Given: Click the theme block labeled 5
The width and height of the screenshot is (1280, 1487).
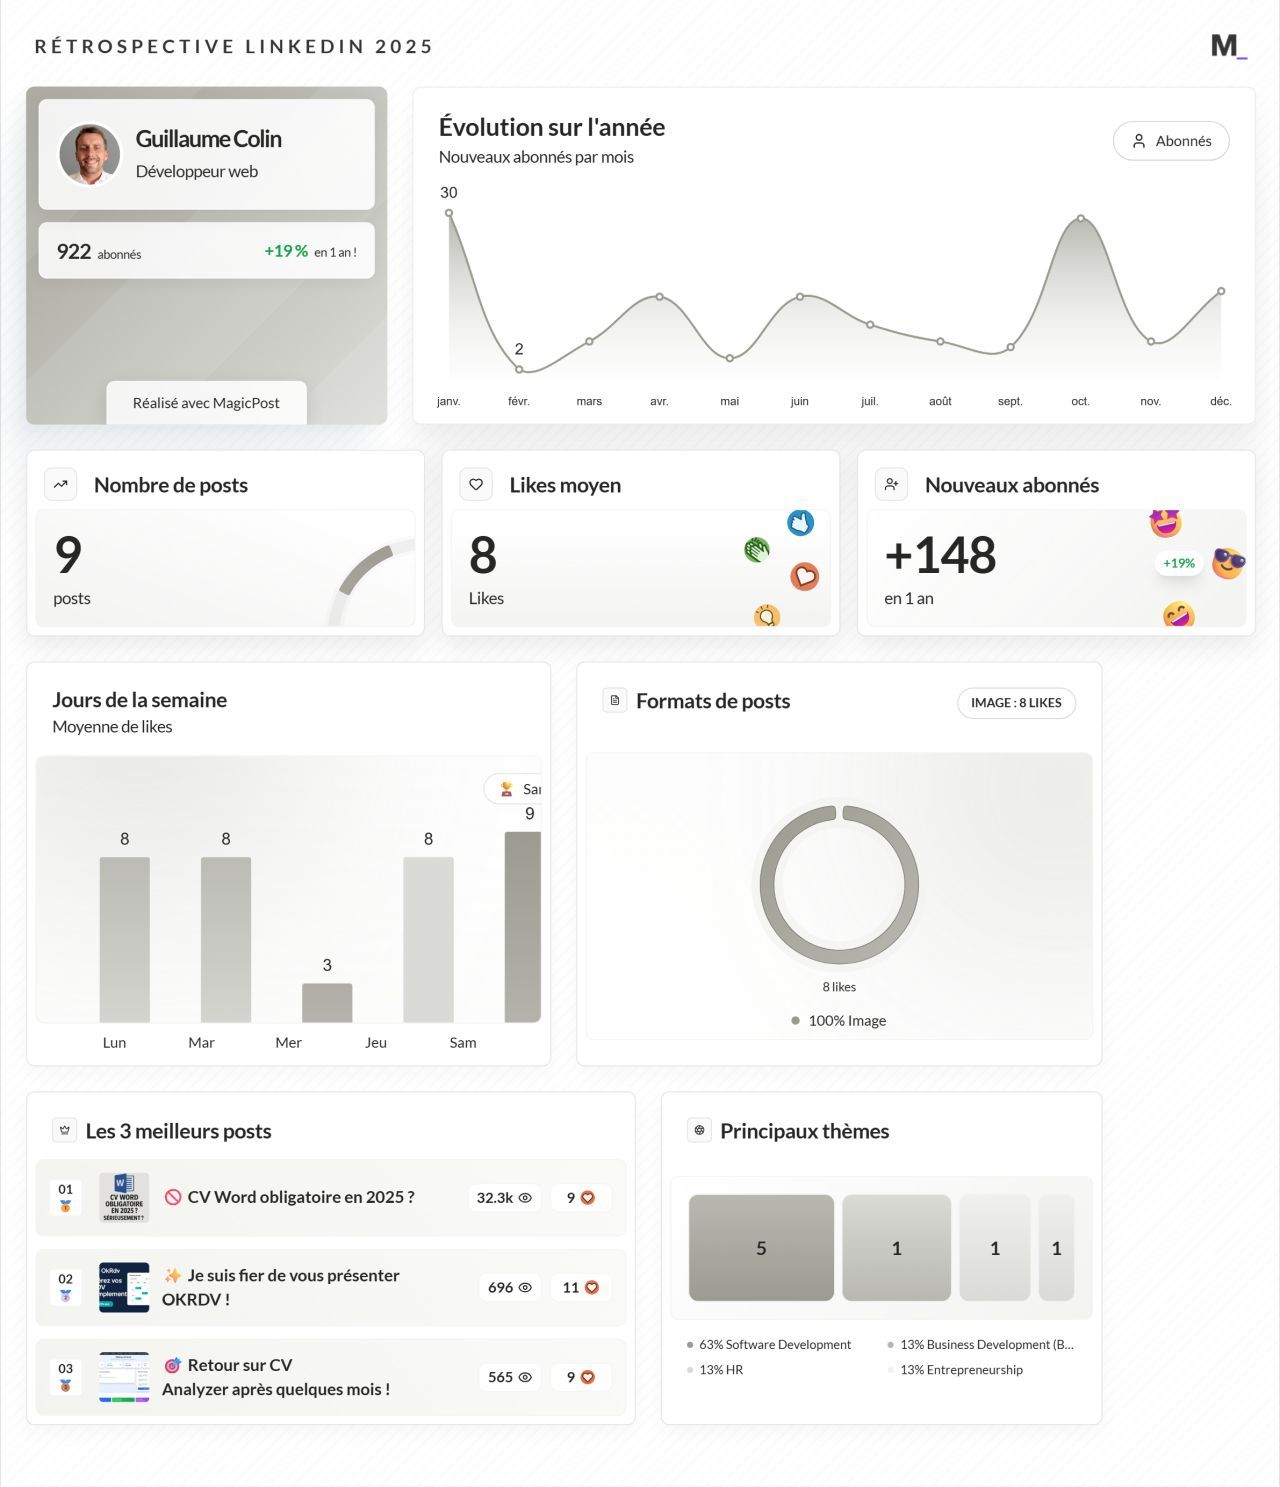Looking at the screenshot, I should 761,1248.
